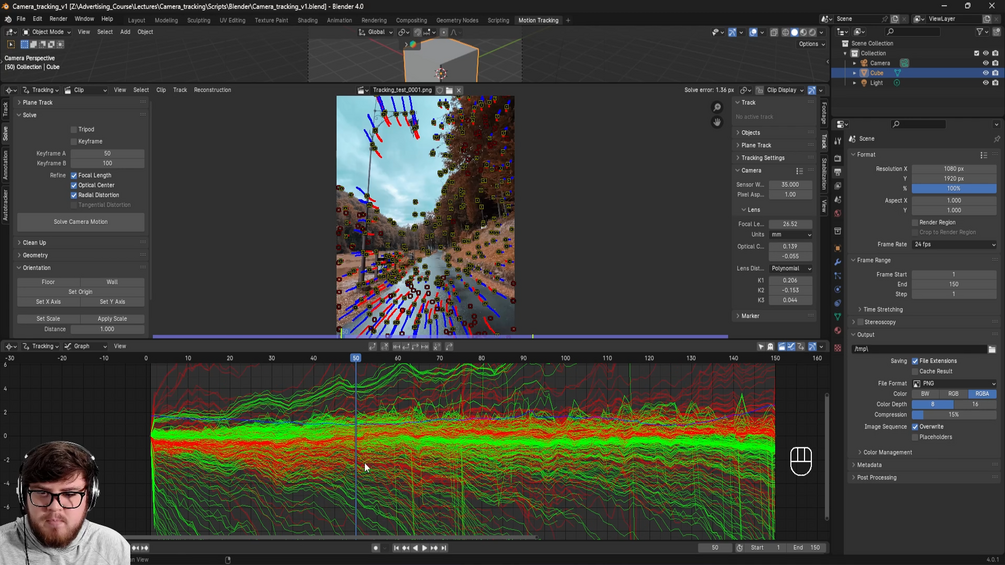Click the Solve Camera Motion button
Image resolution: width=1005 pixels, height=565 pixels.
pos(80,222)
